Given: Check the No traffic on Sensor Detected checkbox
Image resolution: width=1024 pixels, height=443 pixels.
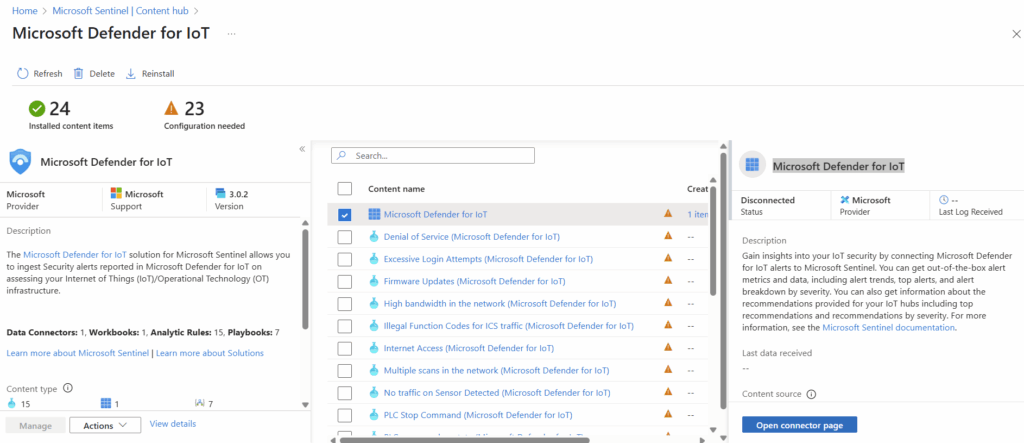Looking at the screenshot, I should pos(345,392).
